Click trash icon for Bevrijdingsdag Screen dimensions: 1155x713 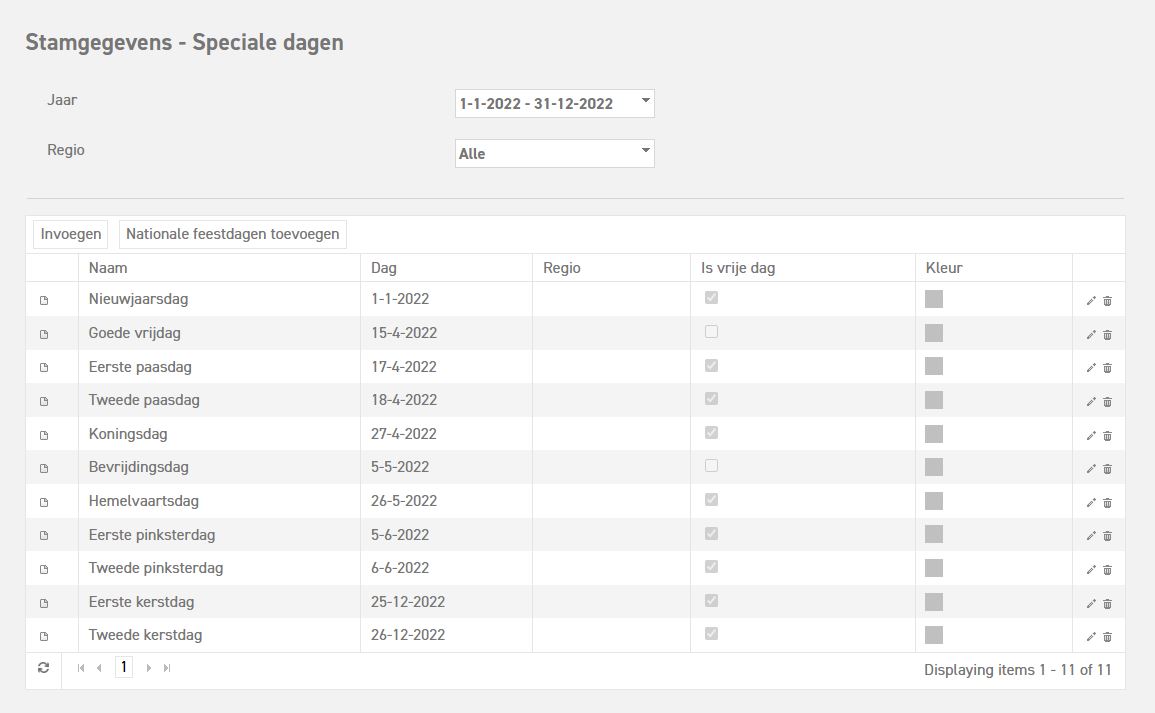click(1107, 469)
